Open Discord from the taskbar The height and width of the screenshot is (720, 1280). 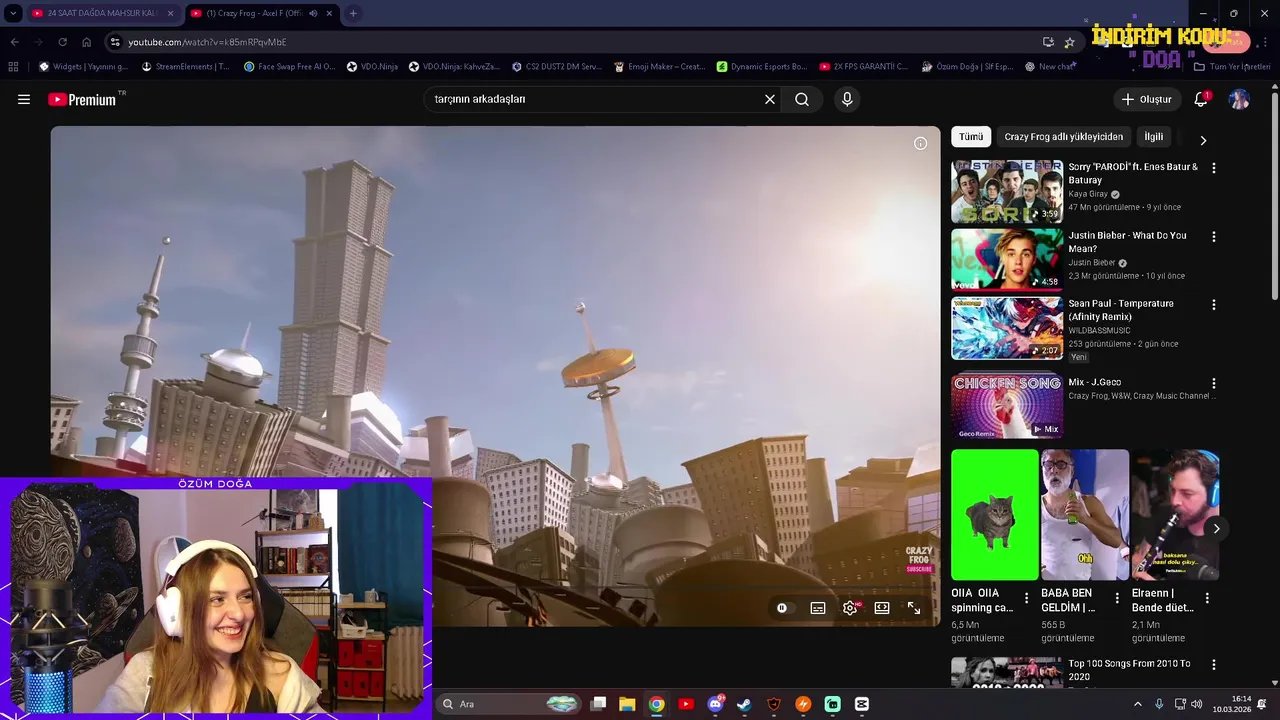click(715, 704)
